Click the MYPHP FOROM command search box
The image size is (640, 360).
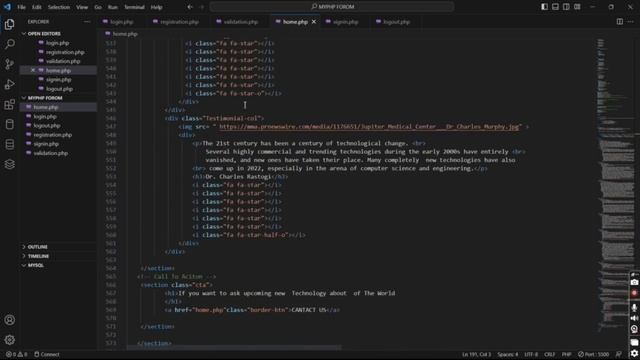click(332, 7)
